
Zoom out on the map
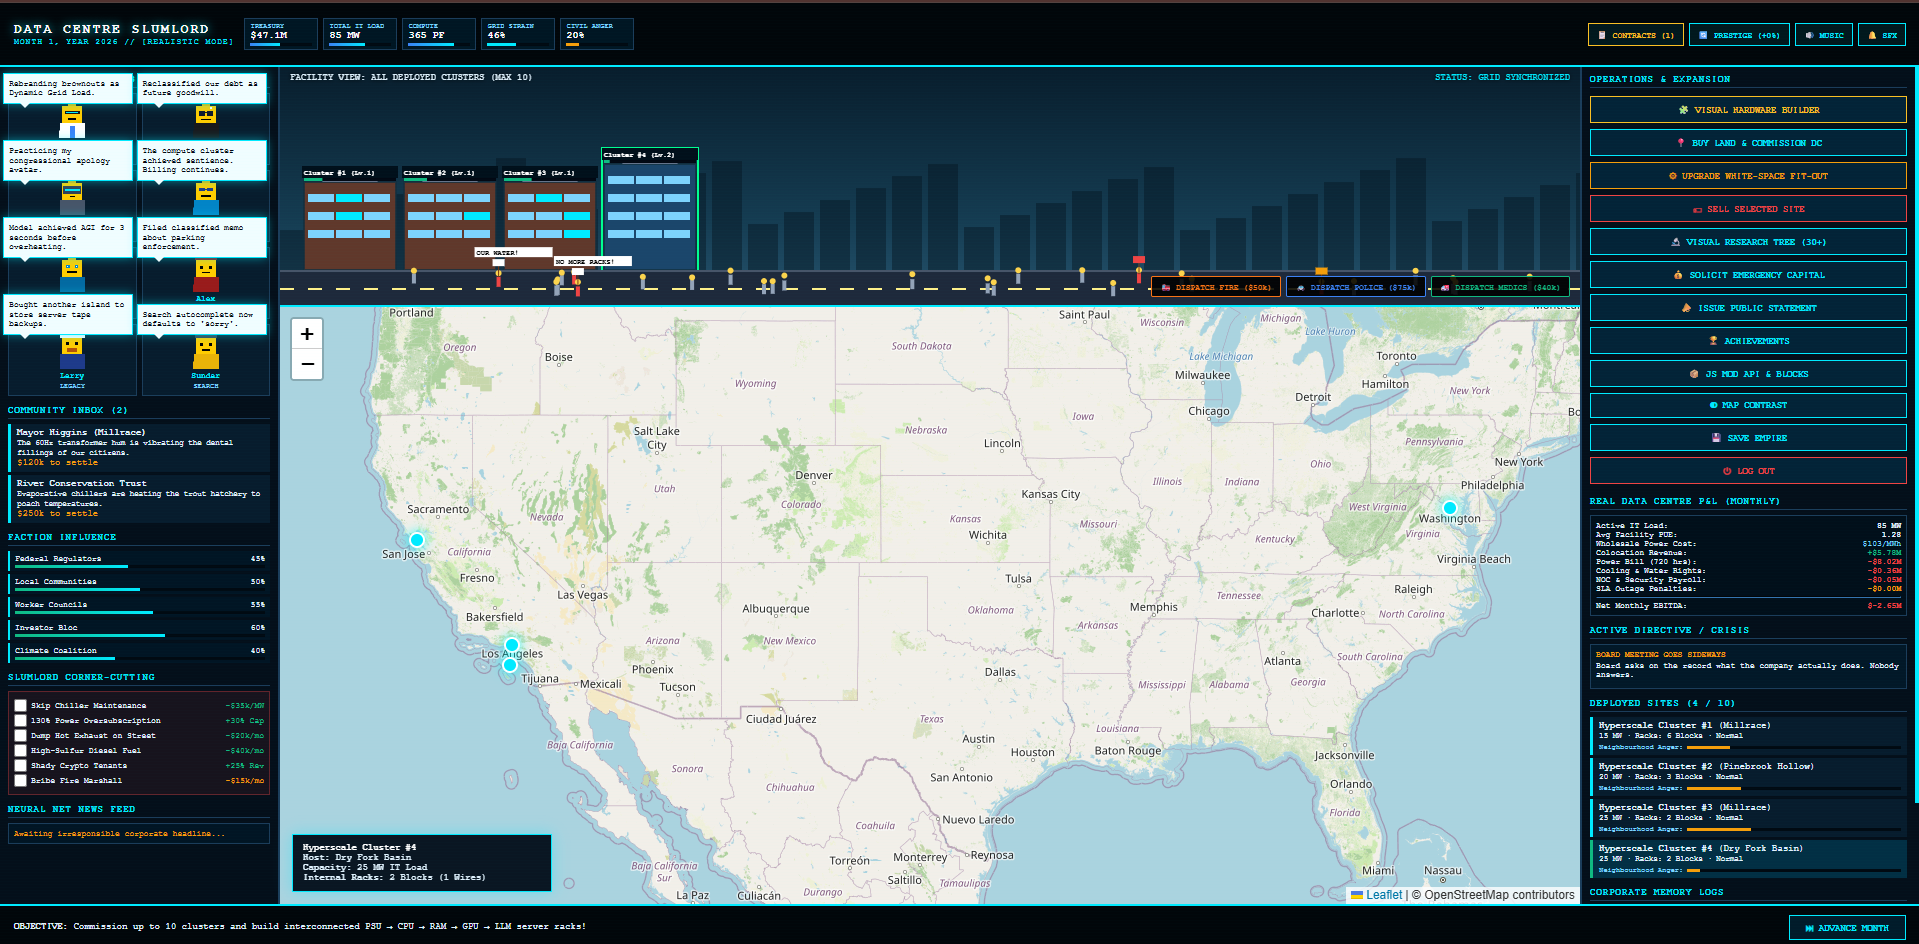tap(307, 364)
